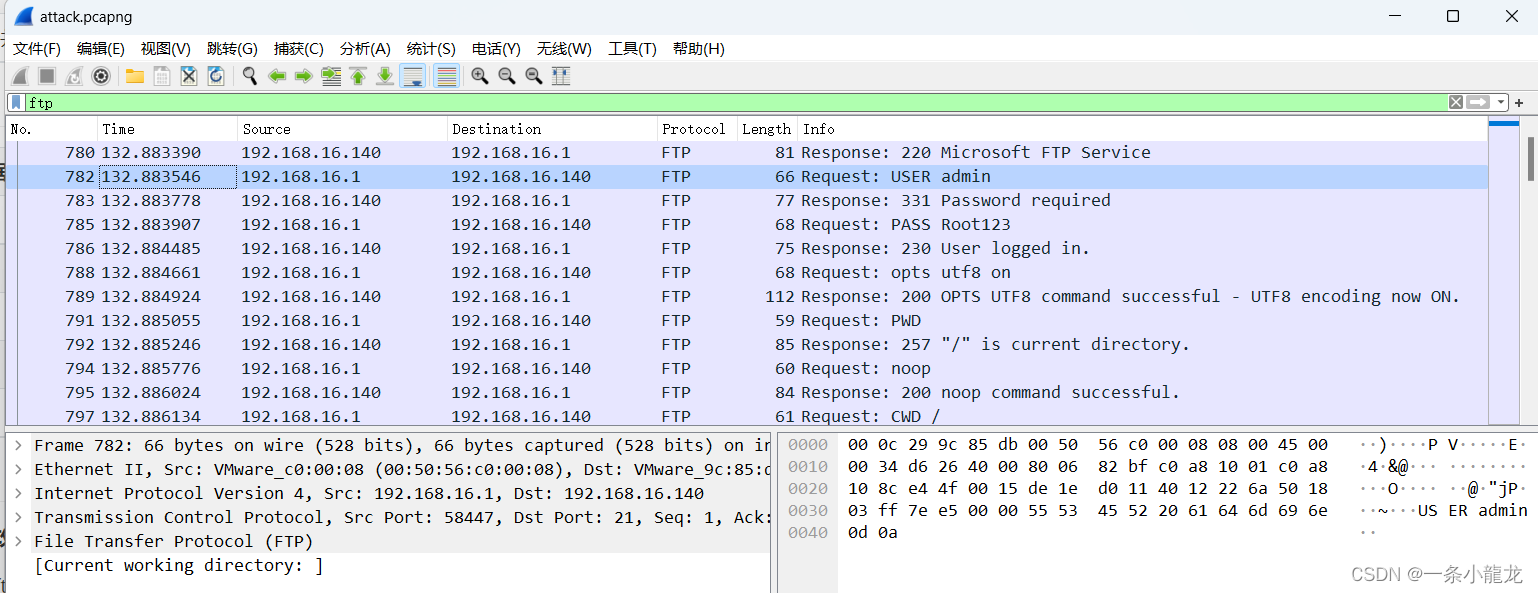
Task: Go back with the green left arrow
Action: point(277,76)
